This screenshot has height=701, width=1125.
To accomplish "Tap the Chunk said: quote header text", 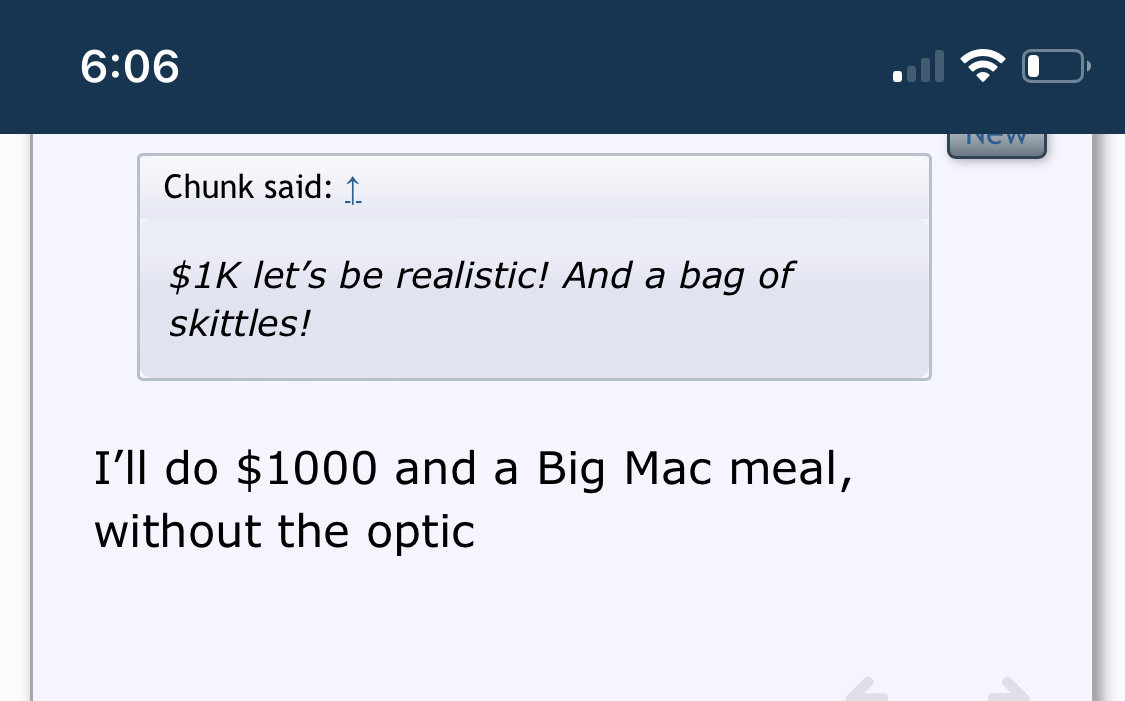I will tap(248, 187).
